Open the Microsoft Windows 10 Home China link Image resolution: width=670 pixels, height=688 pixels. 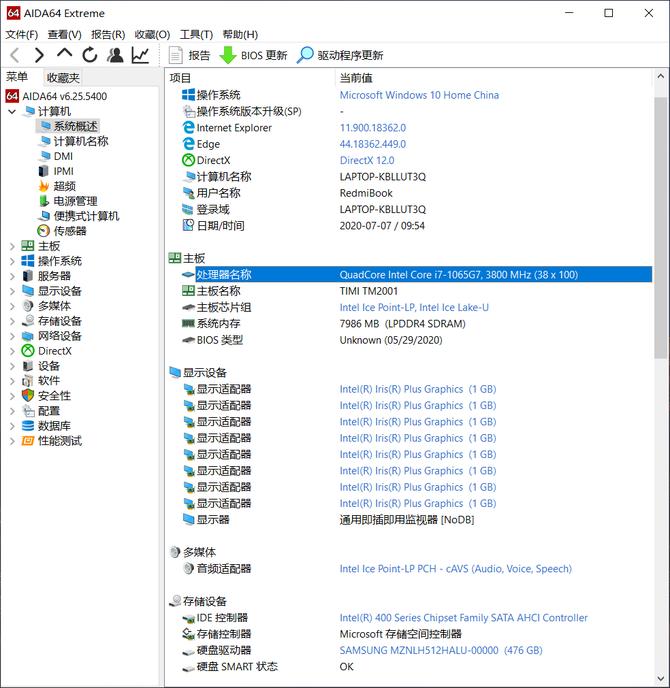419,95
